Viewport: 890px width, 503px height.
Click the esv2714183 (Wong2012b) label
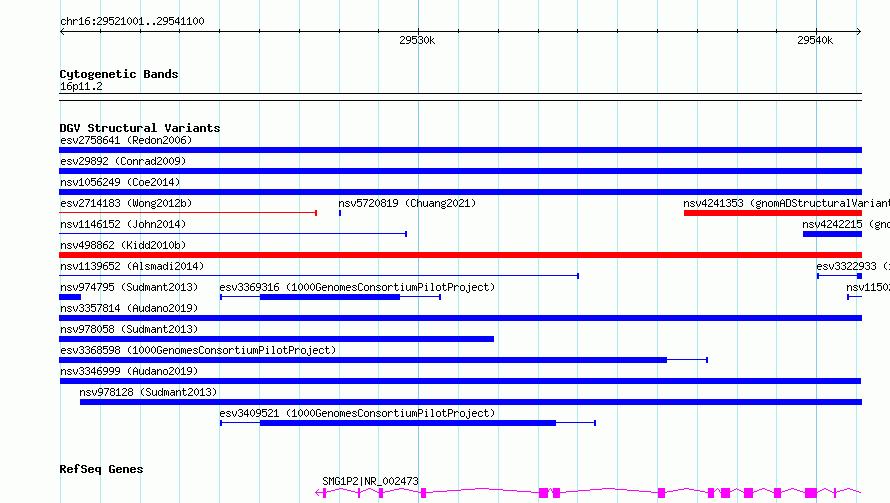(x=126, y=203)
